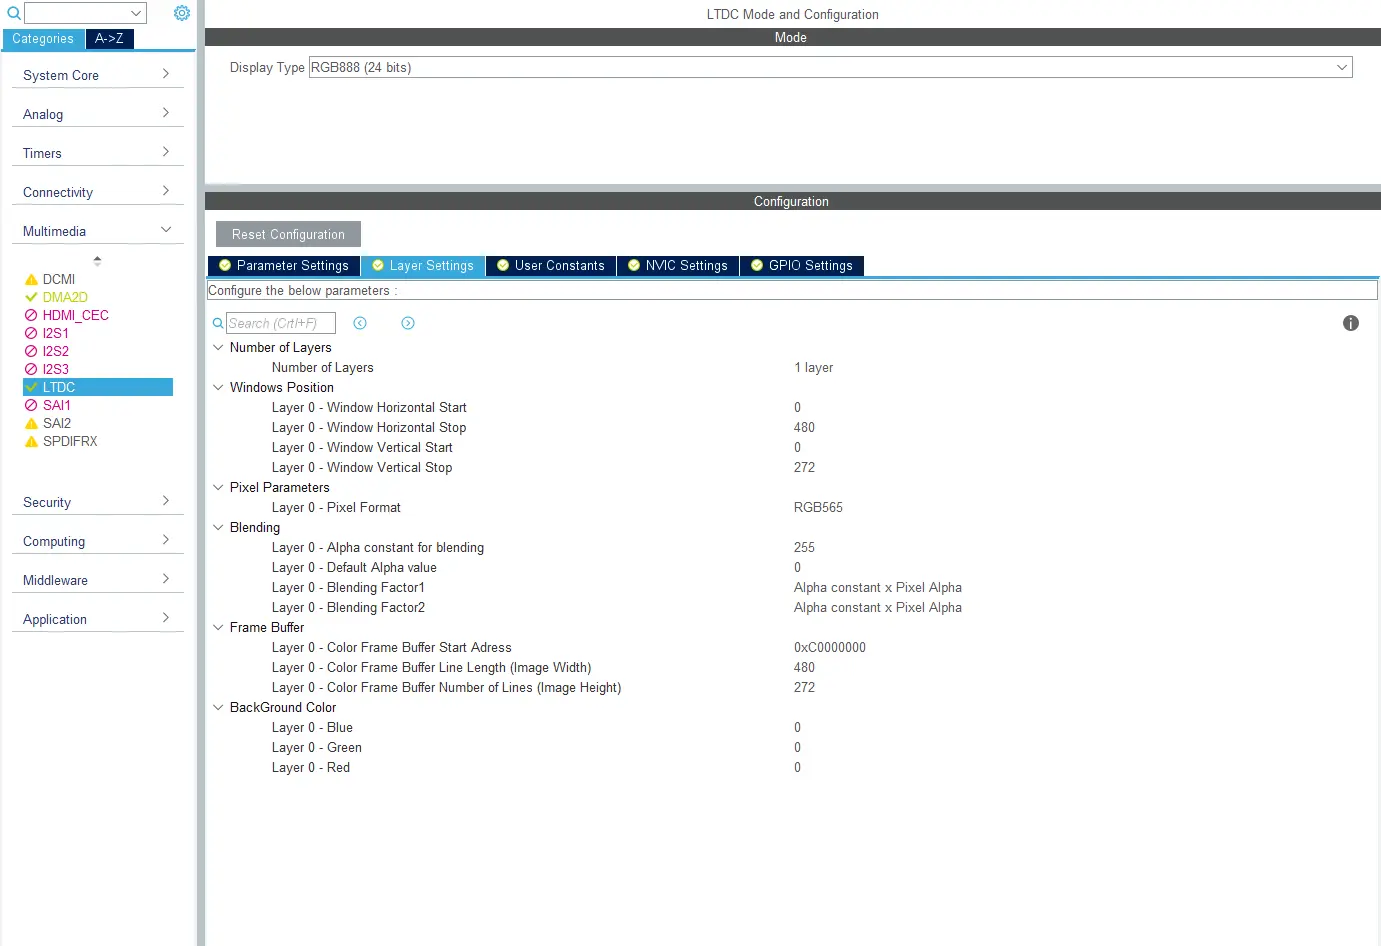Open the GPIO Settings tab
The image size is (1381, 946).
pyautogui.click(x=801, y=265)
